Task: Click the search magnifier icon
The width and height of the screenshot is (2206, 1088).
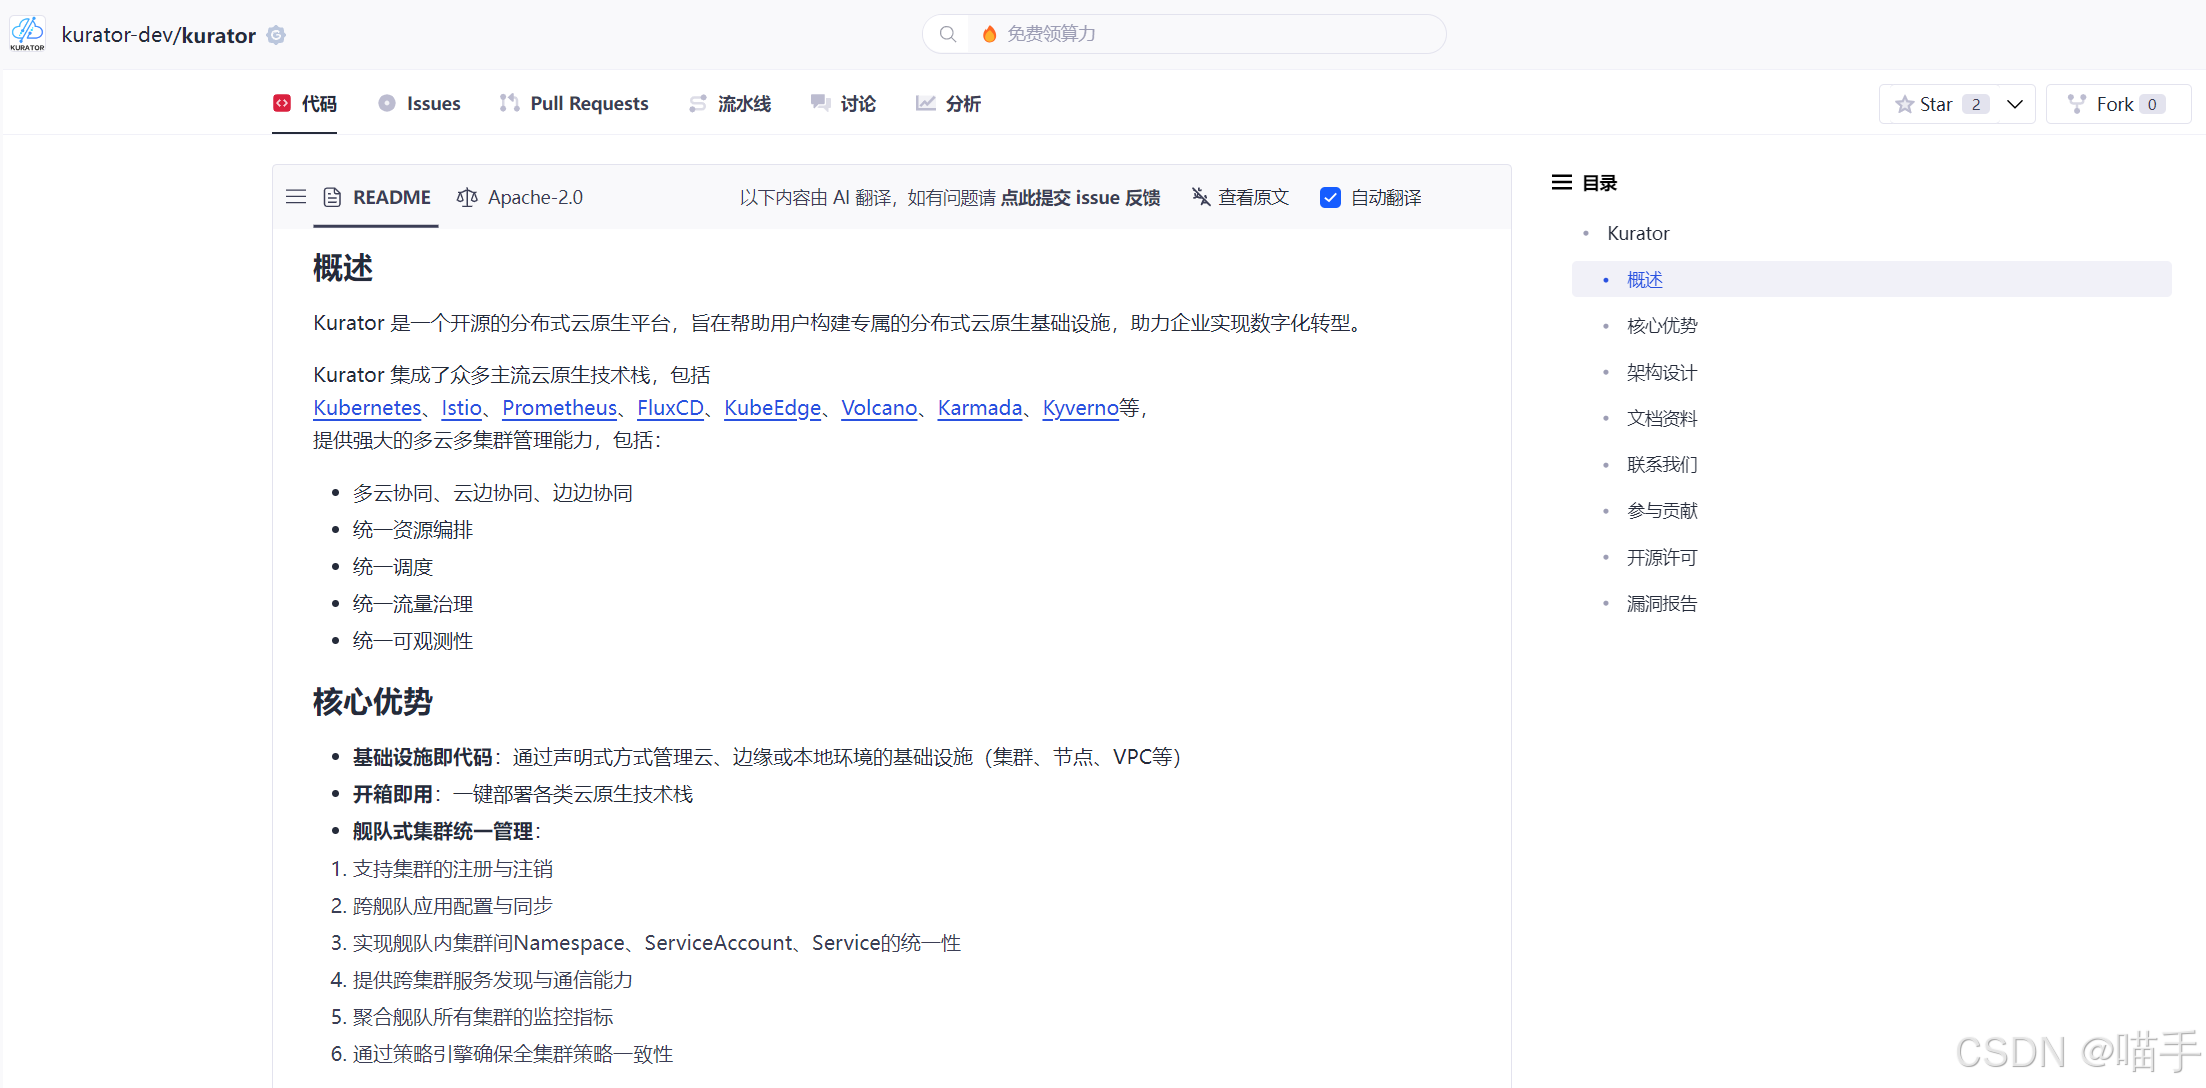Action: [x=948, y=34]
